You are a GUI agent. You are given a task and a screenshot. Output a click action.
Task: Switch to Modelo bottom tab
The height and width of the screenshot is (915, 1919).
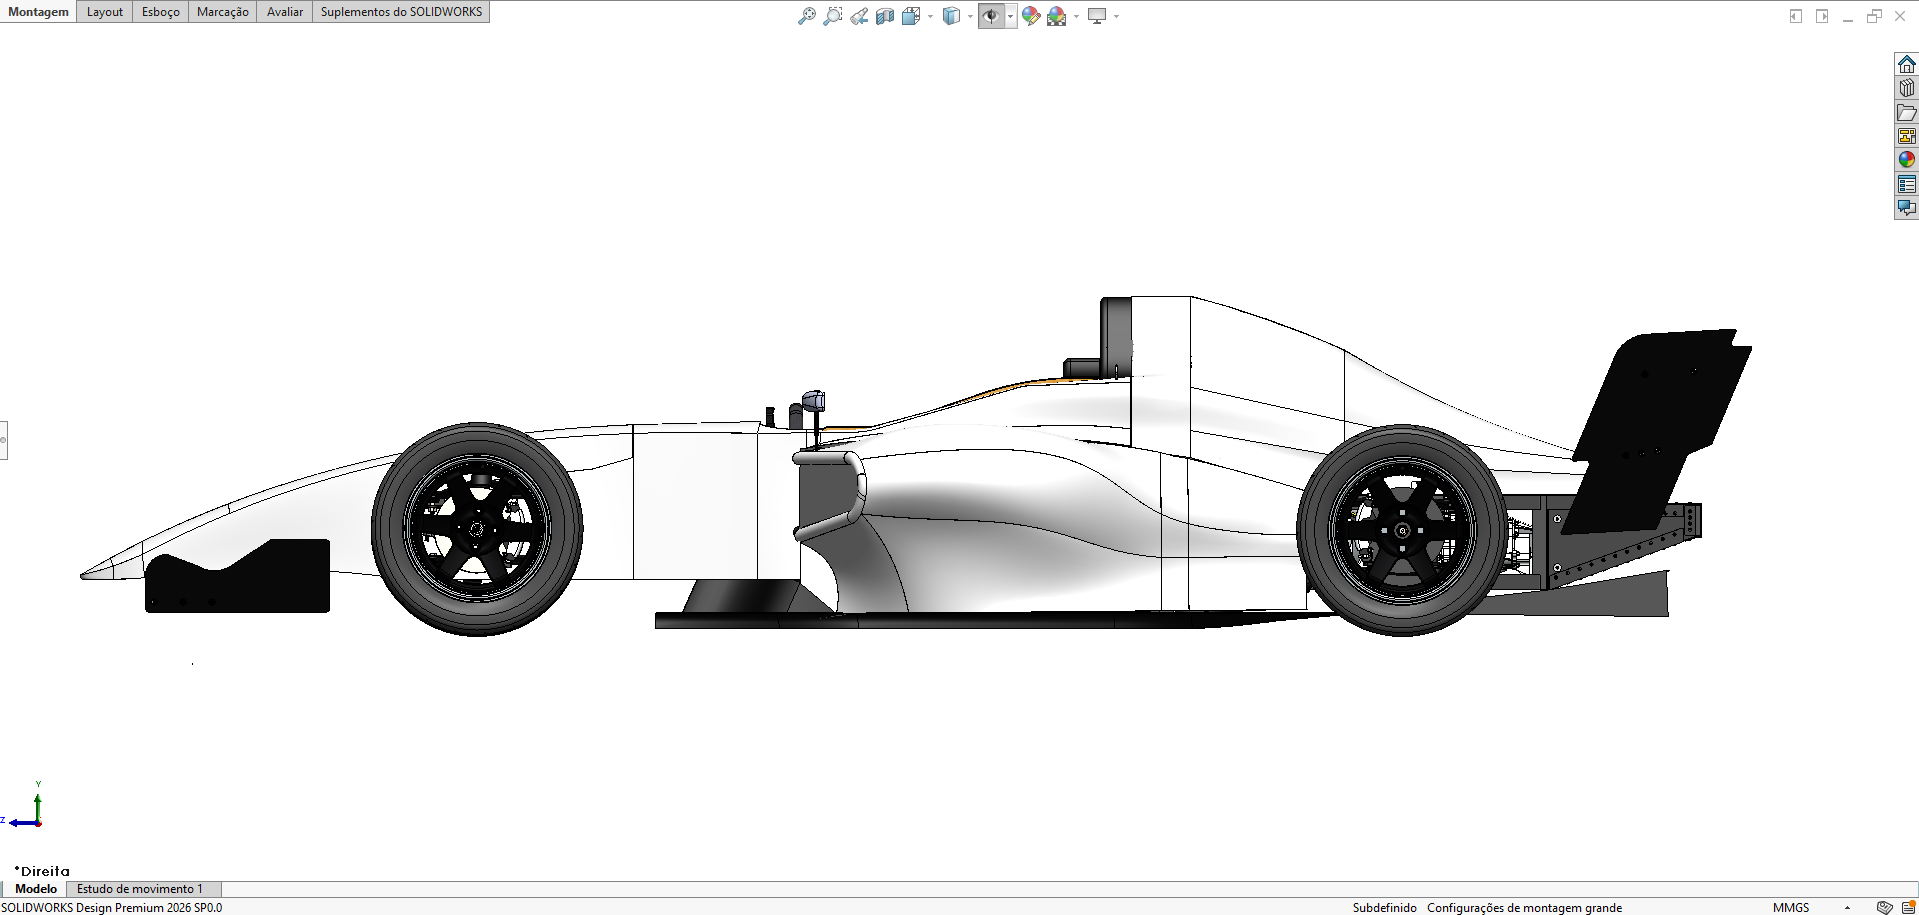tap(36, 888)
